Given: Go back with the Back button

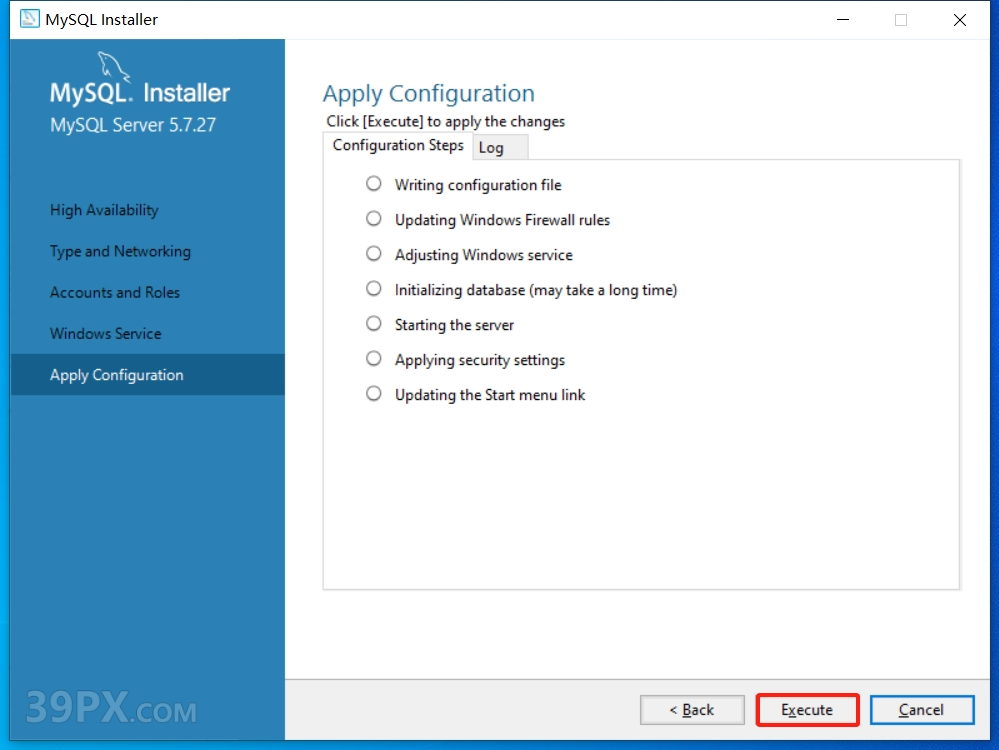Looking at the screenshot, I should click(692, 710).
